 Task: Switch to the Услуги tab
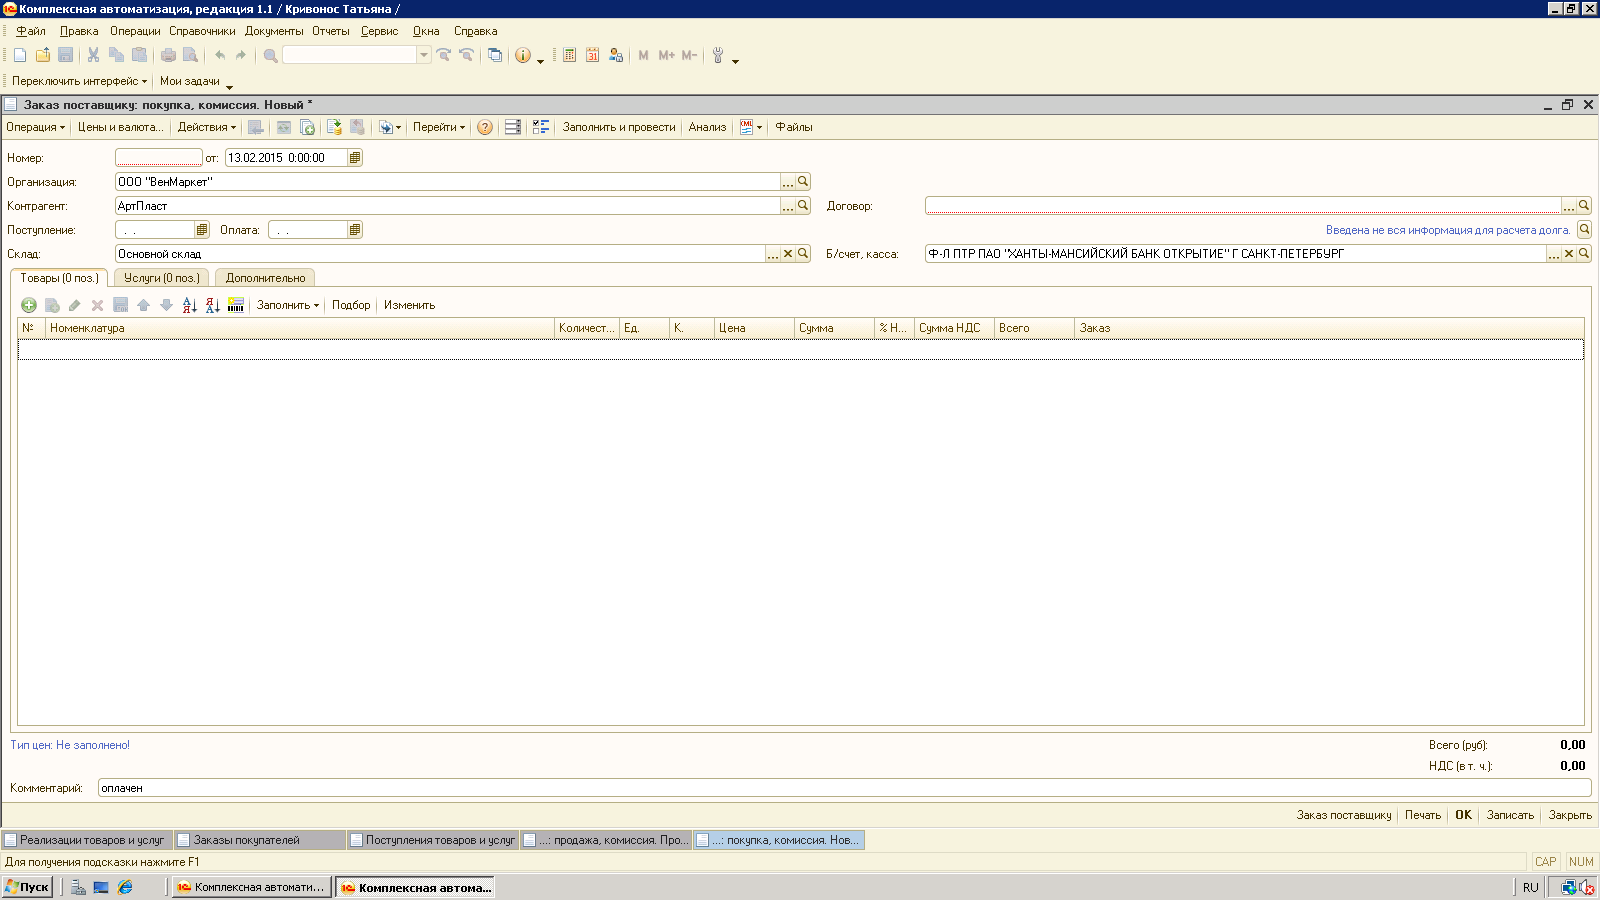pyautogui.click(x=161, y=278)
